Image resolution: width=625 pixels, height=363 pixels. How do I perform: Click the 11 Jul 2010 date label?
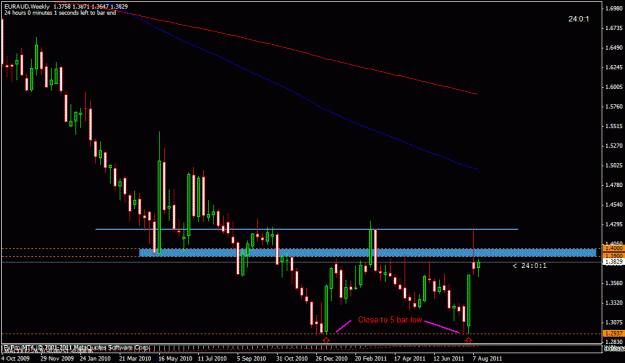point(212,358)
